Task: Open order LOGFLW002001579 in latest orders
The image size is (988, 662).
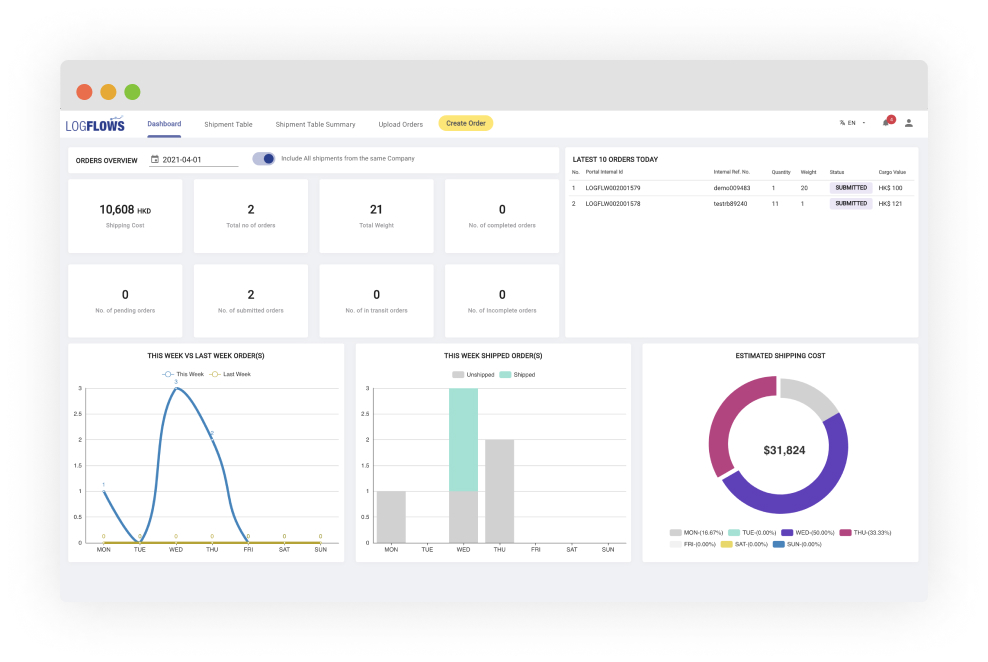Action: pyautogui.click(x=612, y=188)
